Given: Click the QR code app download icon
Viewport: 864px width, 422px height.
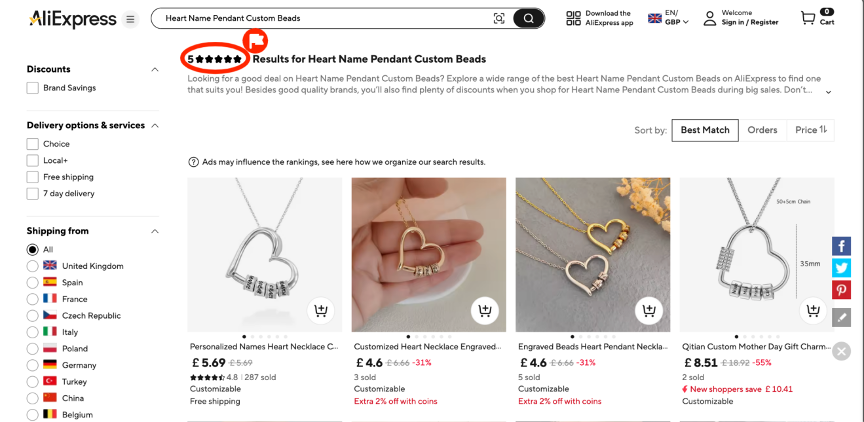Looking at the screenshot, I should point(573,18).
